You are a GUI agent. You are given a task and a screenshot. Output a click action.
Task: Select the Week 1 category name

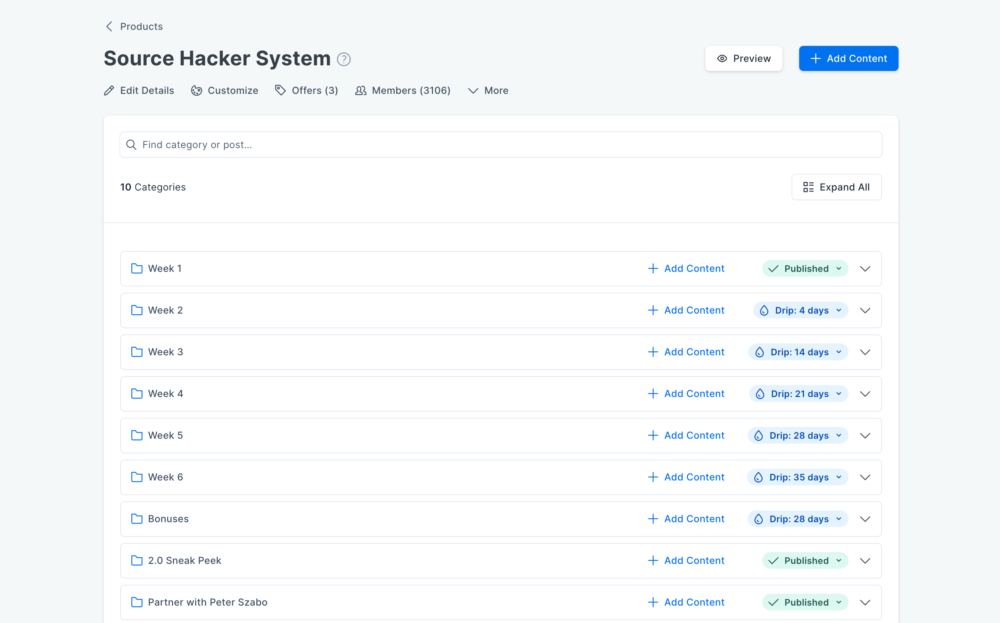165,268
